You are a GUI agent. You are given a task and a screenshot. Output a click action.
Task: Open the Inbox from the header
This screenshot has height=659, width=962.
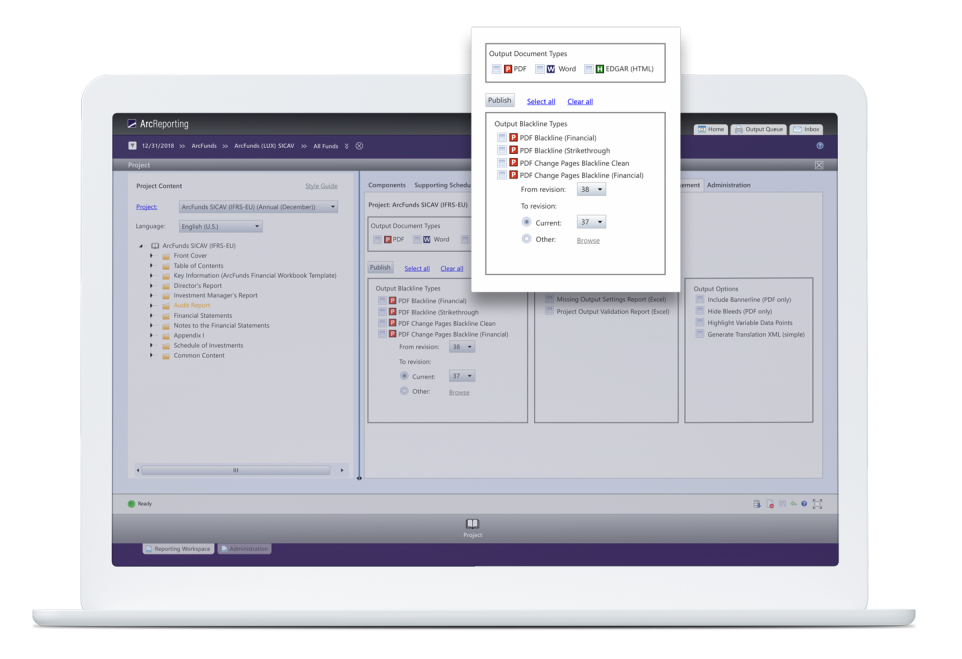click(x=805, y=129)
